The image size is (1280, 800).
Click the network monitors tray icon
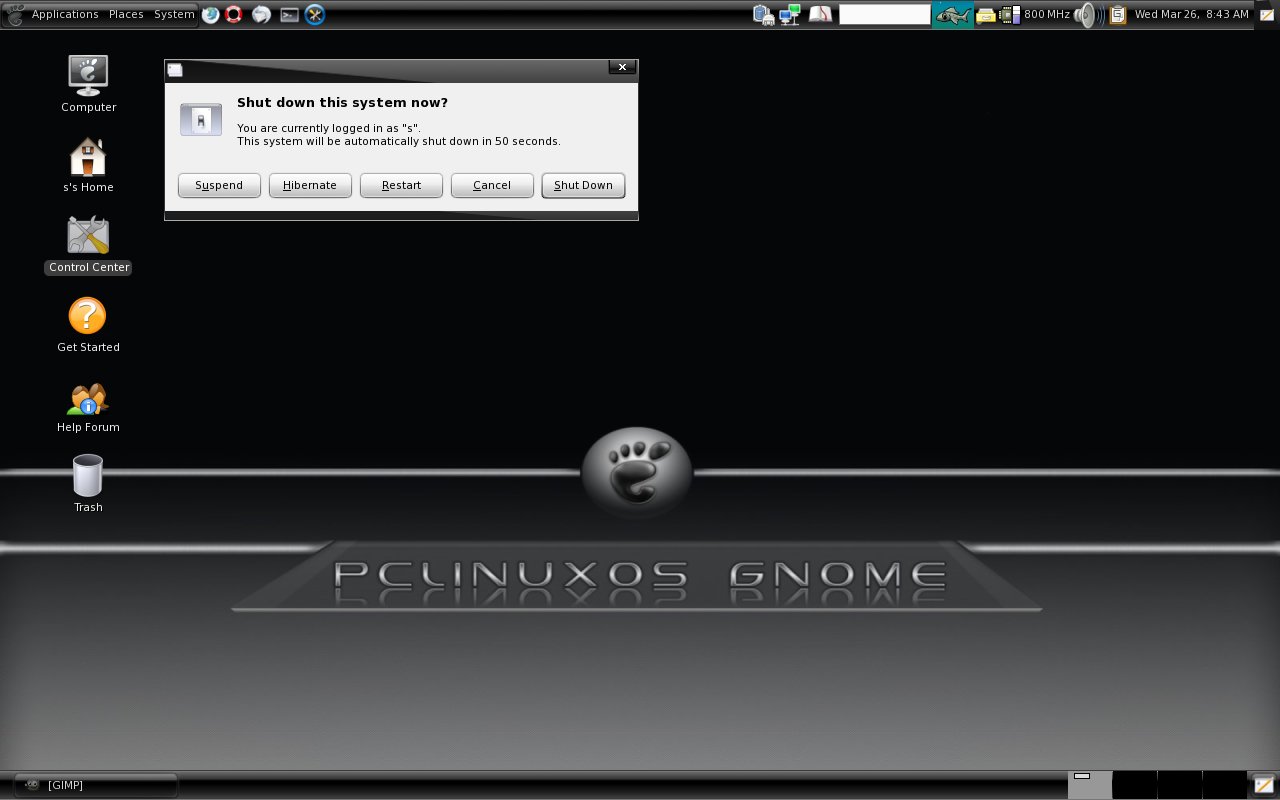[x=790, y=14]
